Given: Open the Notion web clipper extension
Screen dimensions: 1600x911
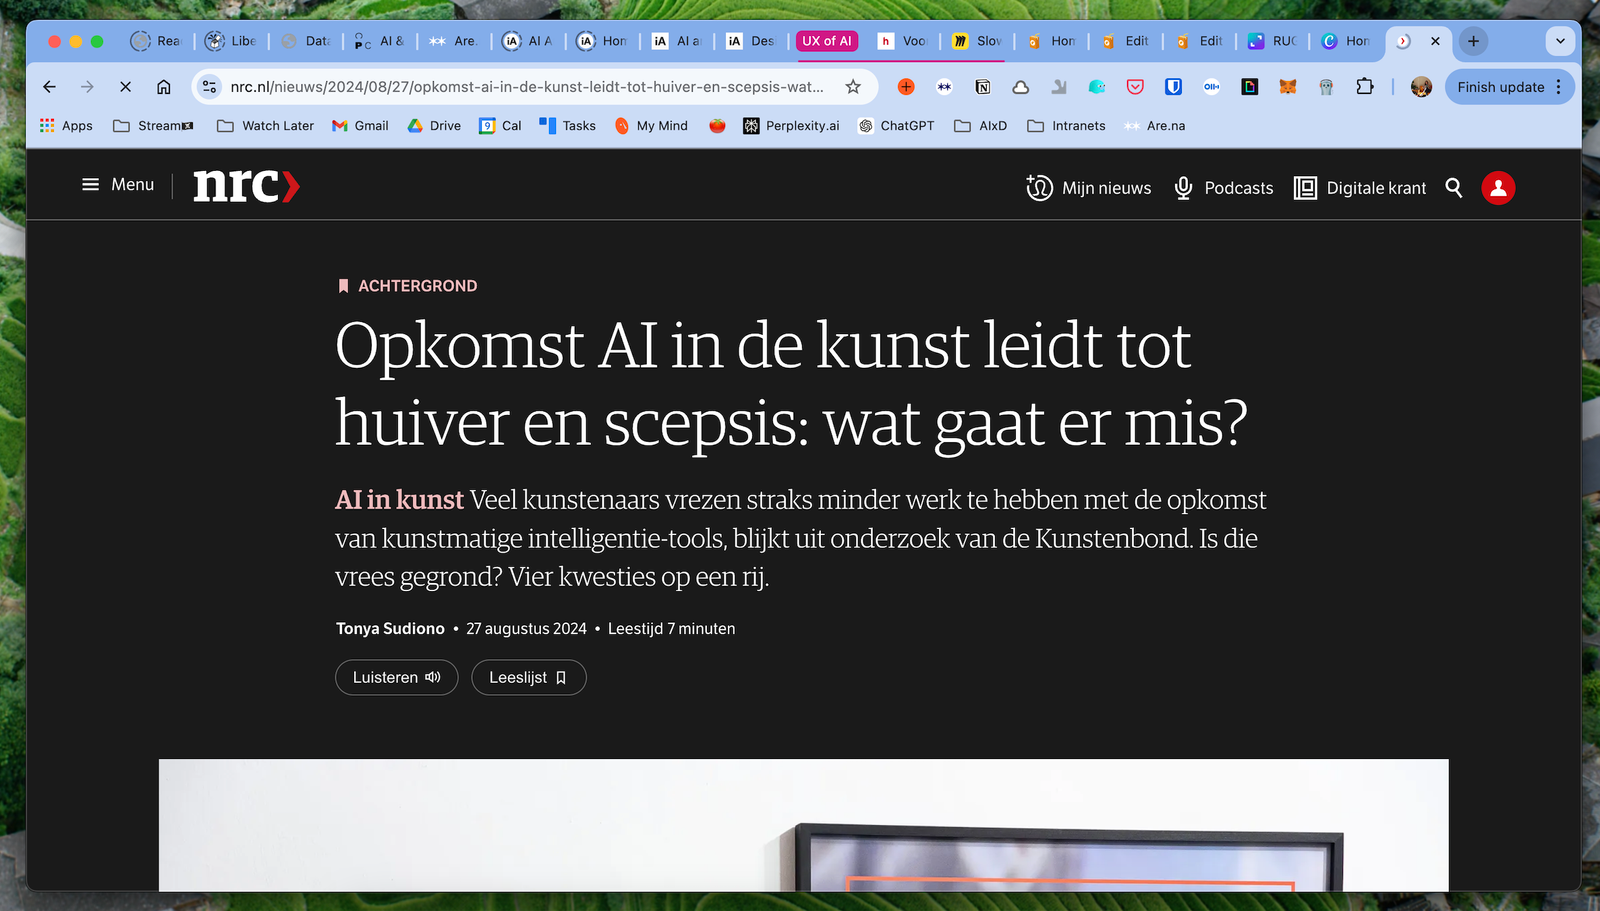Looking at the screenshot, I should pos(983,87).
